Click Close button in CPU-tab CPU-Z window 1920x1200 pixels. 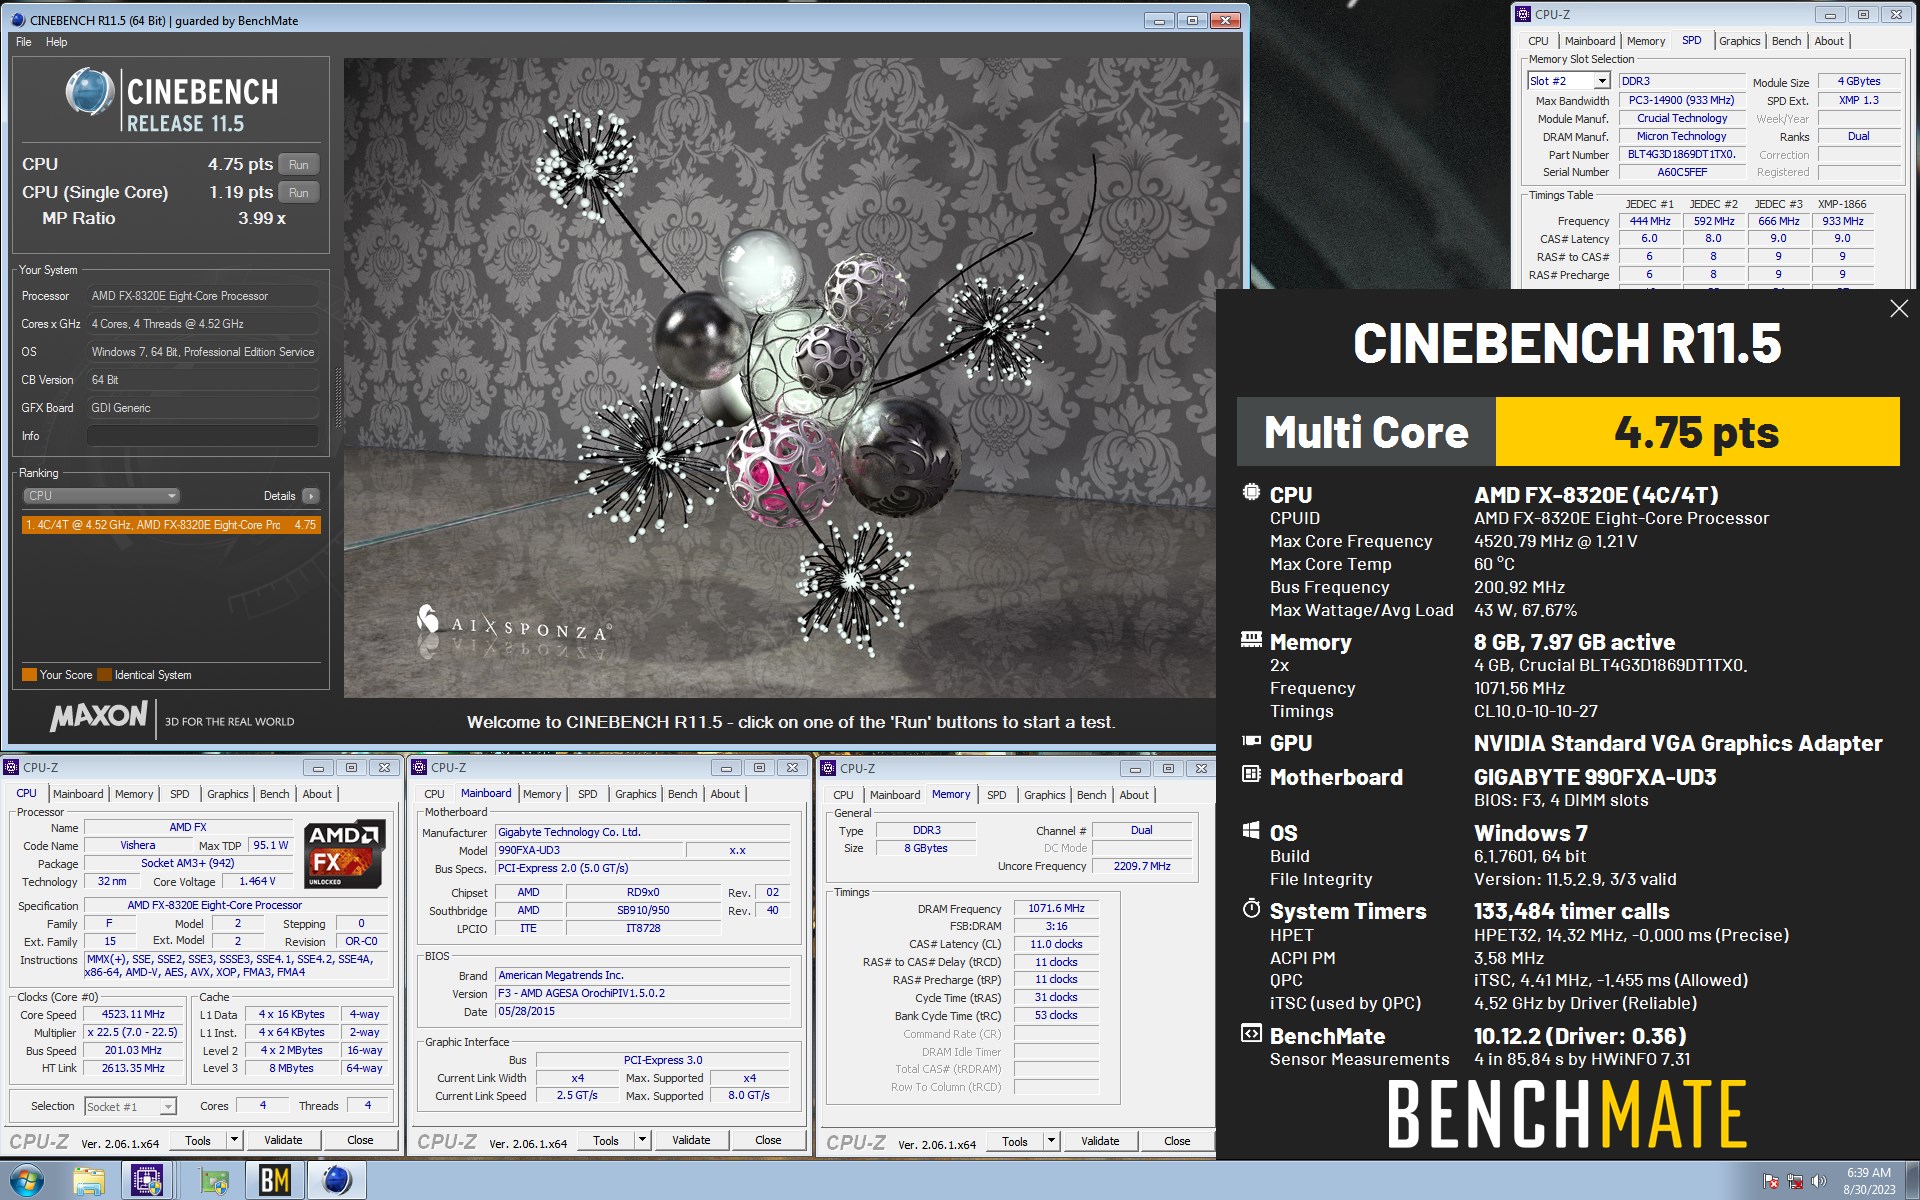pos(360,1140)
